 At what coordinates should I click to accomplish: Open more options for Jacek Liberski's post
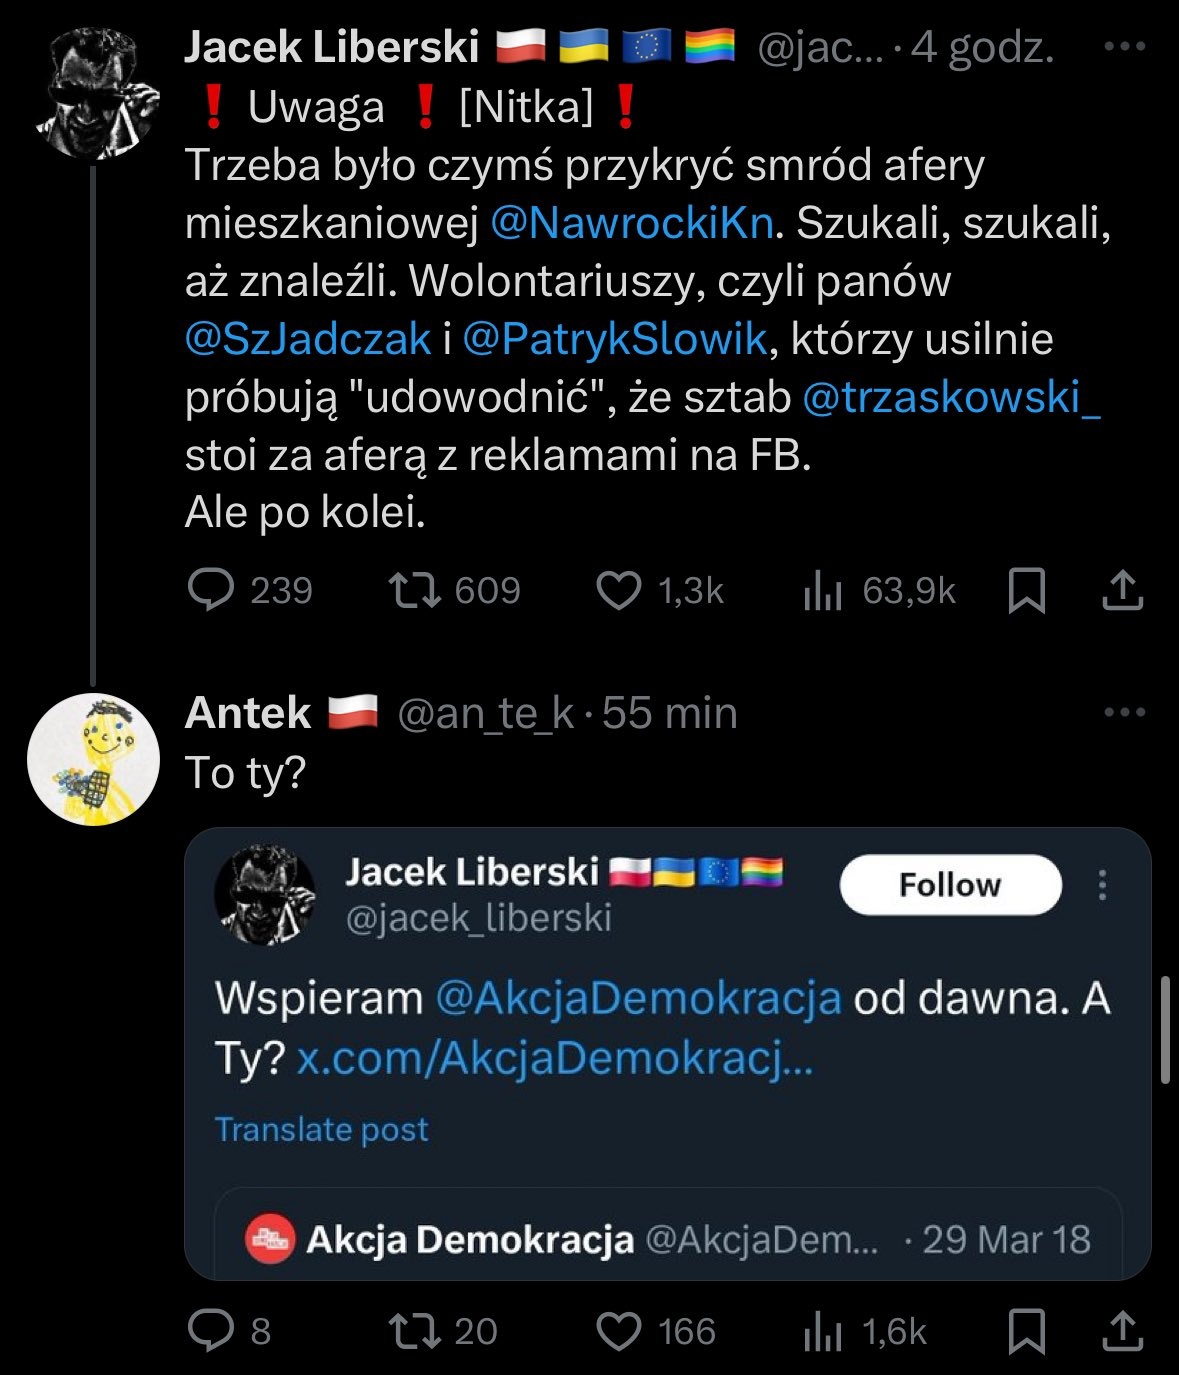[1125, 46]
